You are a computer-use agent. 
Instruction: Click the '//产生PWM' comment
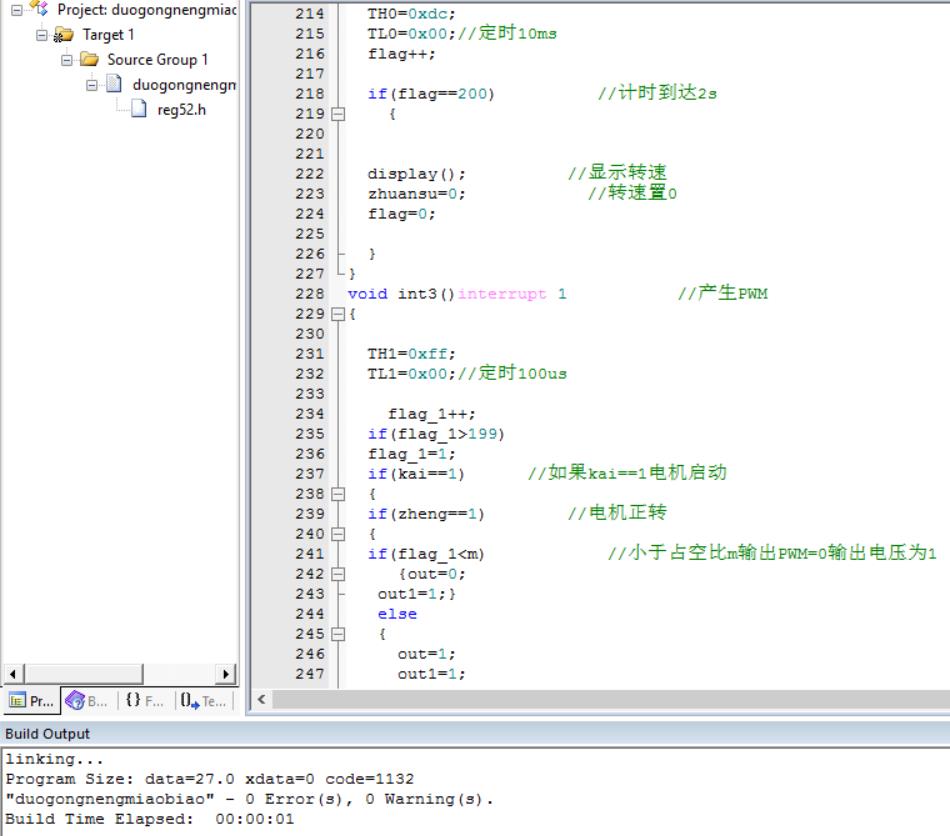point(722,293)
